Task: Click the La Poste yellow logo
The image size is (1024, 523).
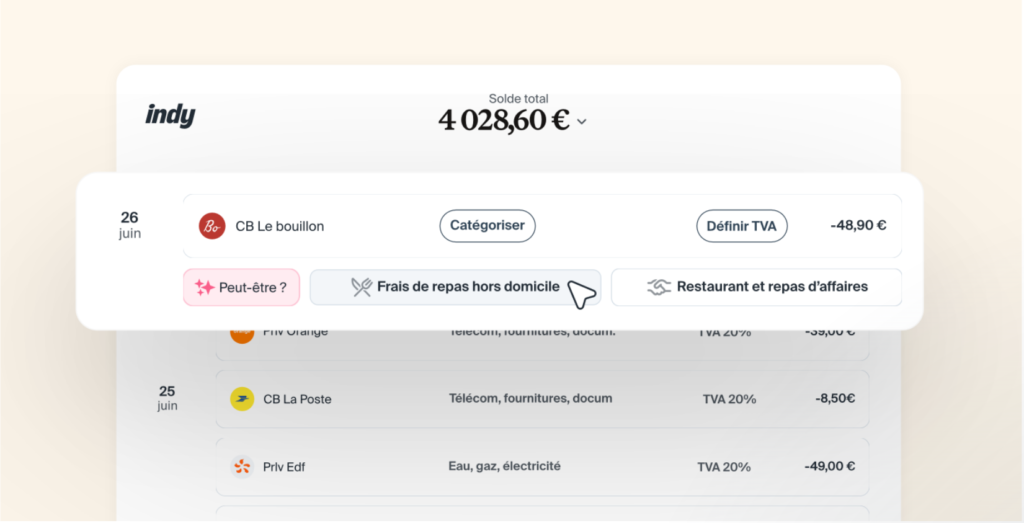Action: click(242, 399)
